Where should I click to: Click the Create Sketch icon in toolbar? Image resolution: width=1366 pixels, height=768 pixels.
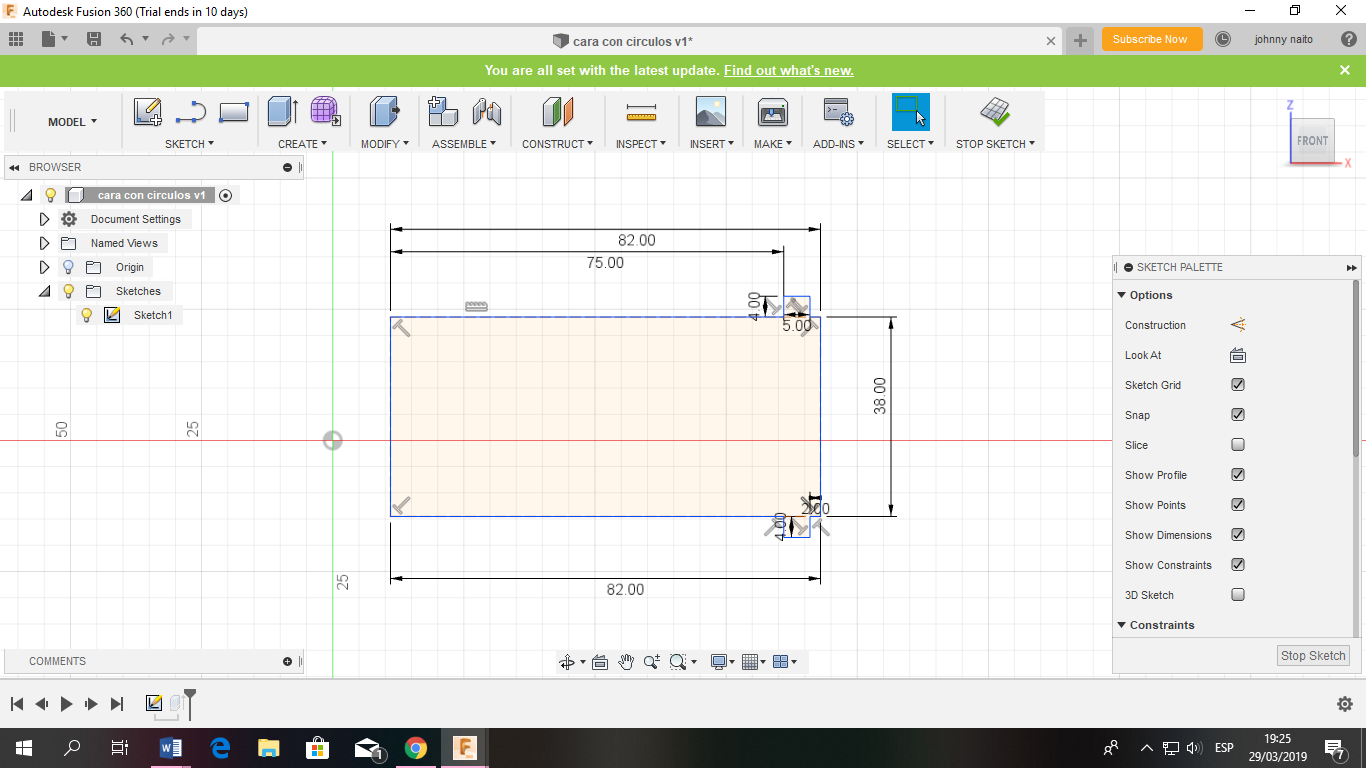tap(148, 112)
